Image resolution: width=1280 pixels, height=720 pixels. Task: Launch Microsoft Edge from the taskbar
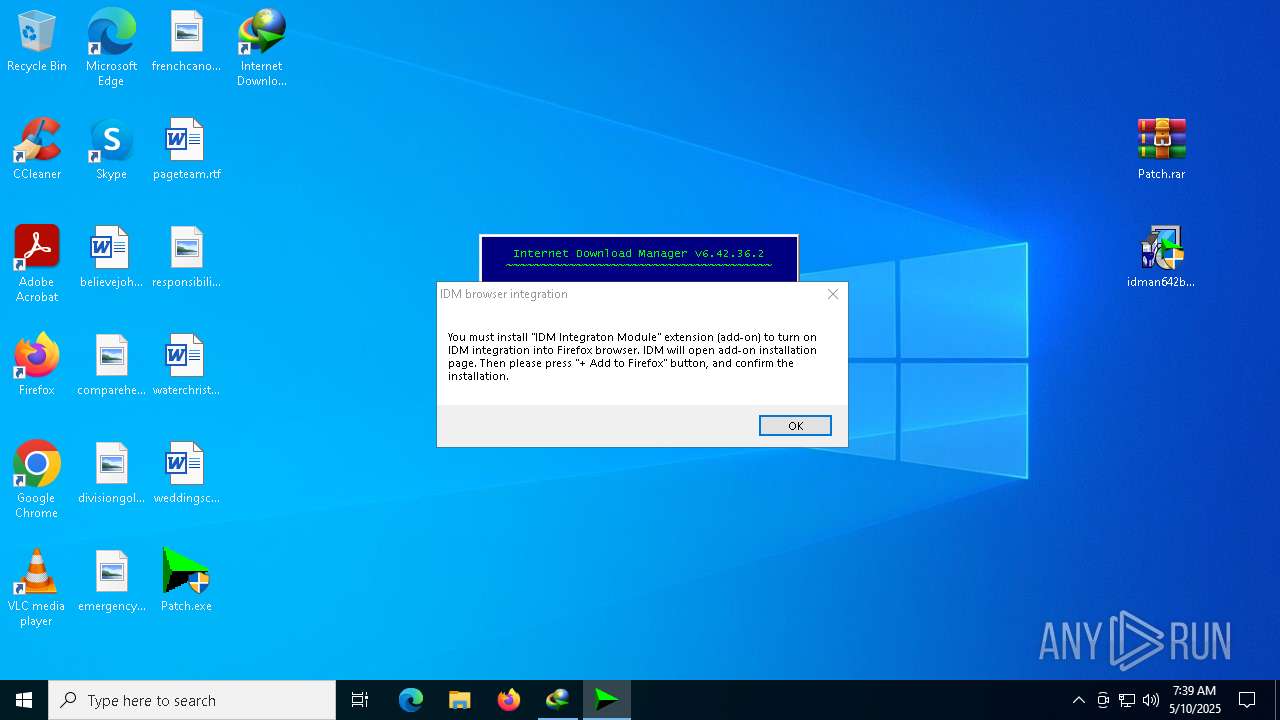point(411,700)
